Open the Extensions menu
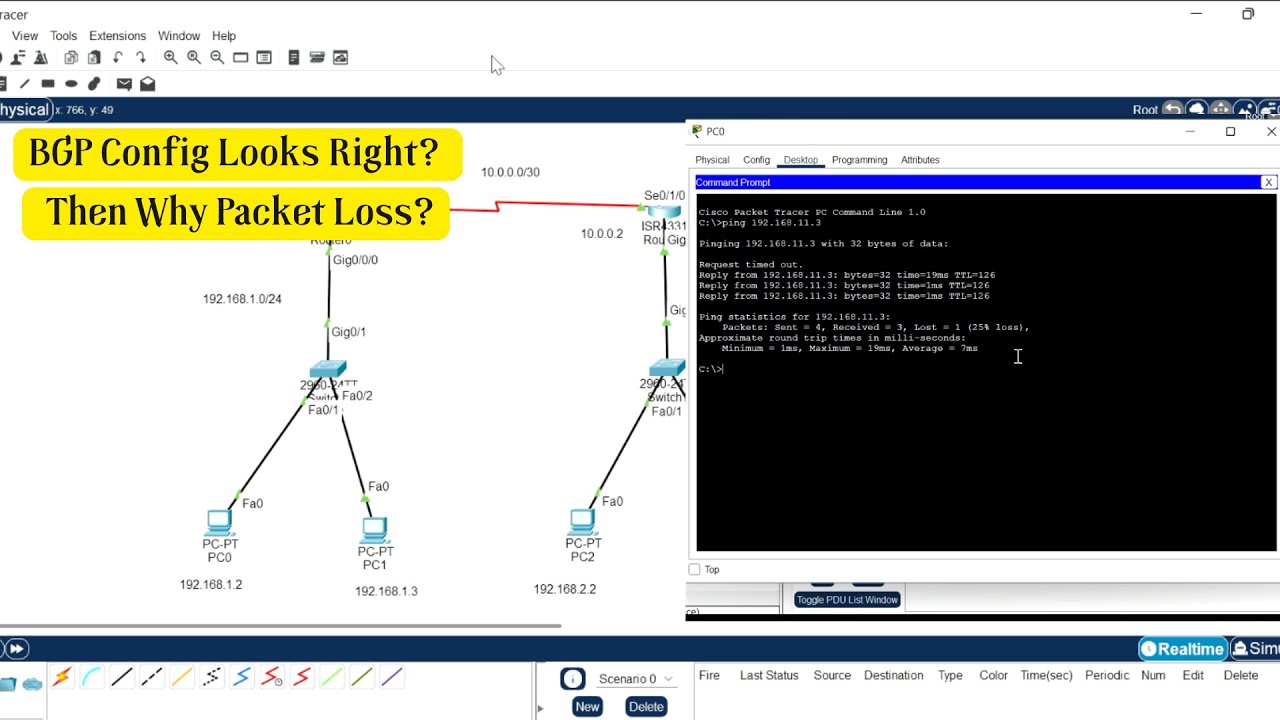Viewport: 1280px width, 720px height. [117, 35]
